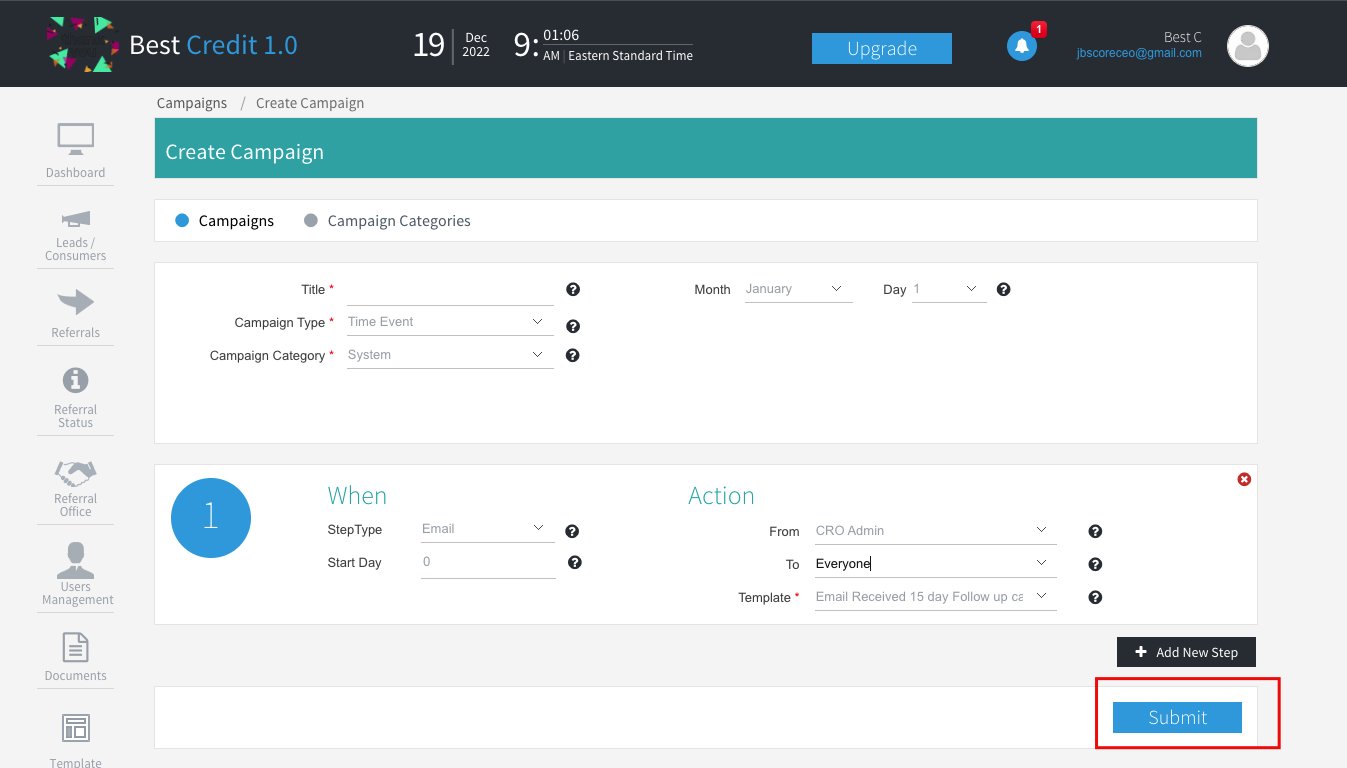Click the Action heading
The width and height of the screenshot is (1347, 768).
[721, 496]
